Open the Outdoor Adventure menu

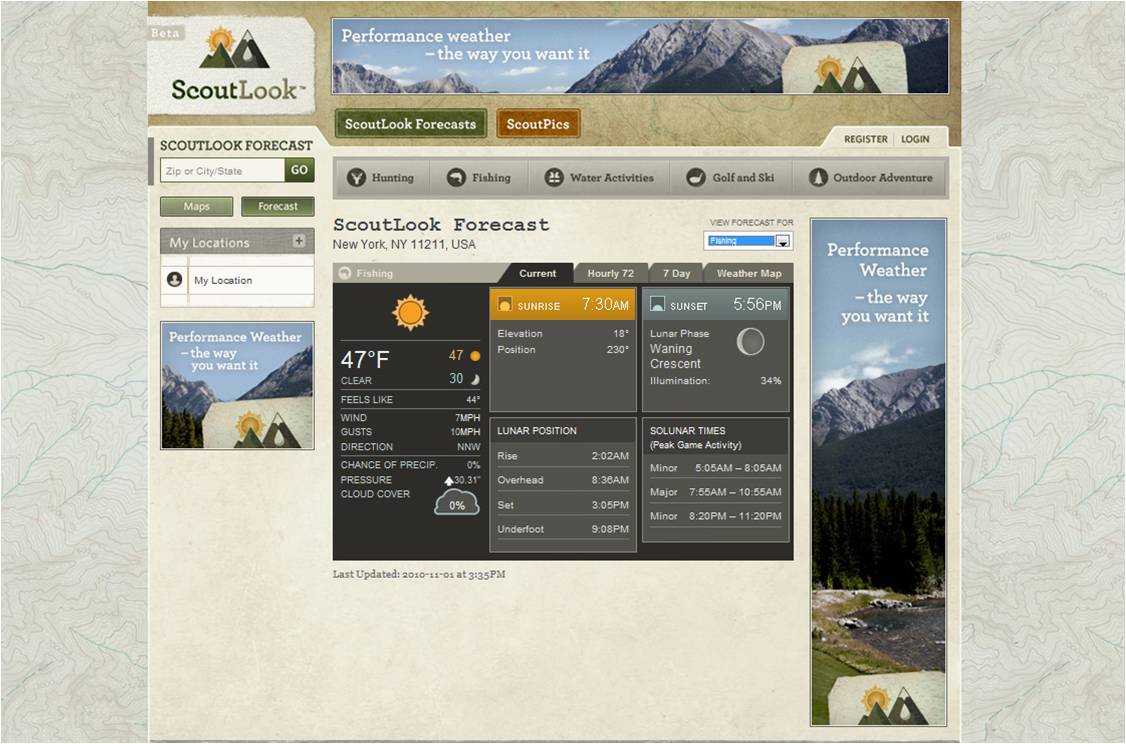point(870,177)
